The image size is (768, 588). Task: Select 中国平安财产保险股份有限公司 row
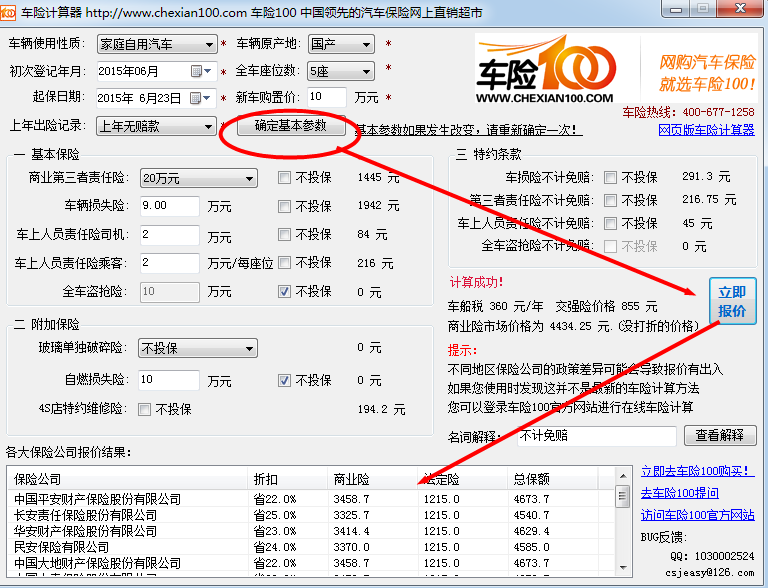(311, 499)
